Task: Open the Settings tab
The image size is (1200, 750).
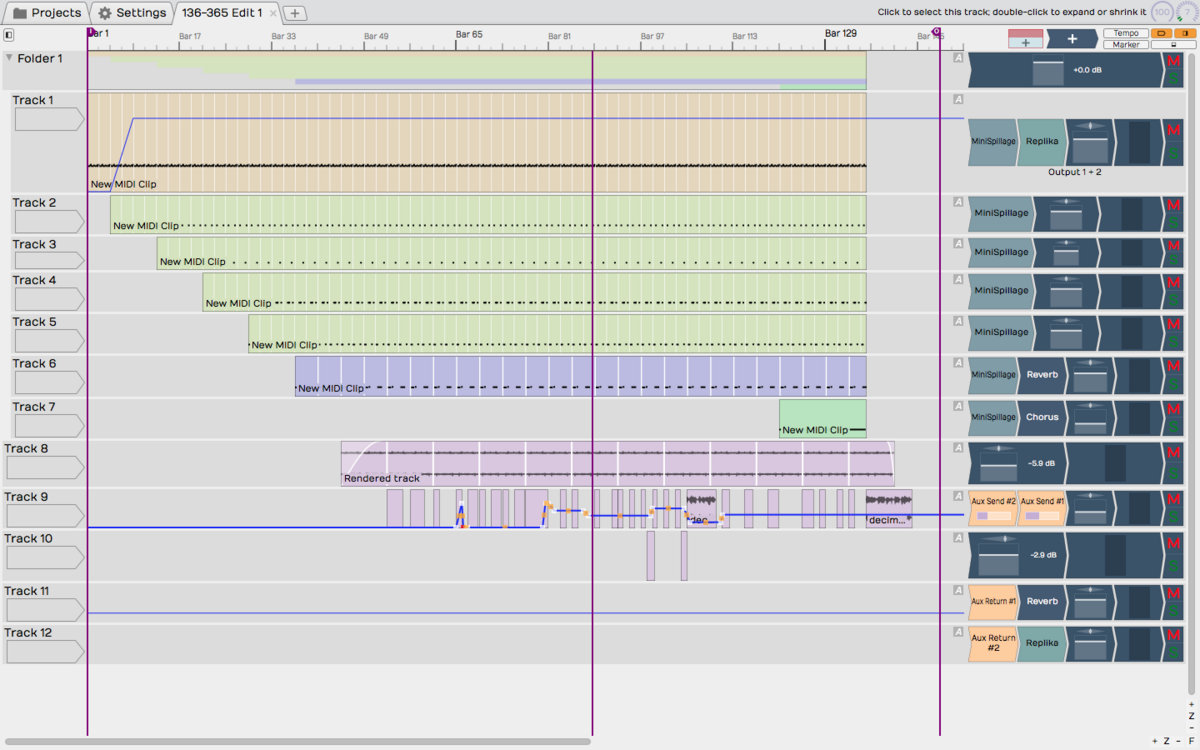Action: (132, 13)
